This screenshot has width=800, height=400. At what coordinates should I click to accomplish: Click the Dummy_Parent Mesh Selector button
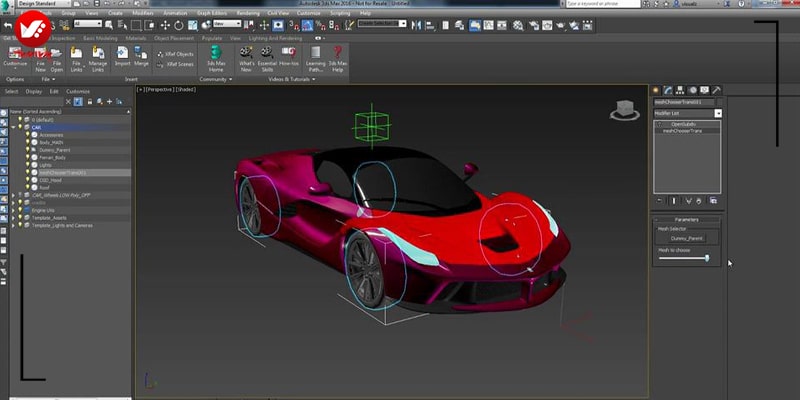click(687, 238)
